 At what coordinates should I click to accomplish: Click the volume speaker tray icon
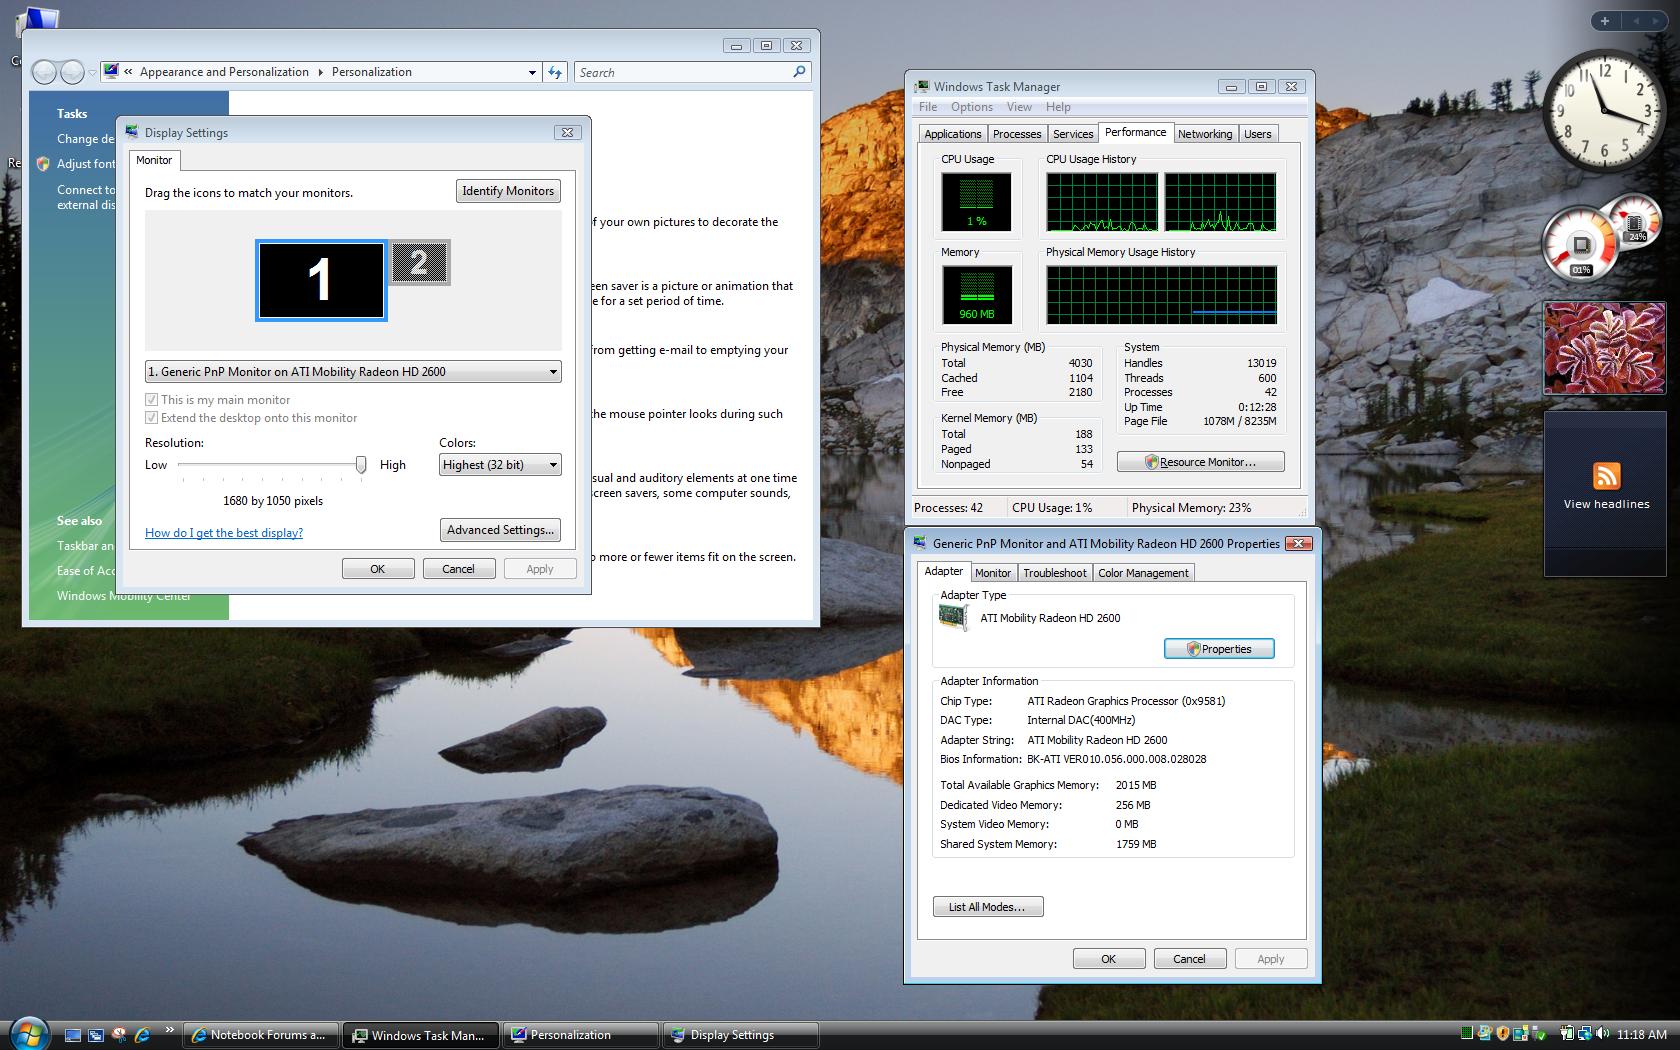(x=1602, y=1033)
